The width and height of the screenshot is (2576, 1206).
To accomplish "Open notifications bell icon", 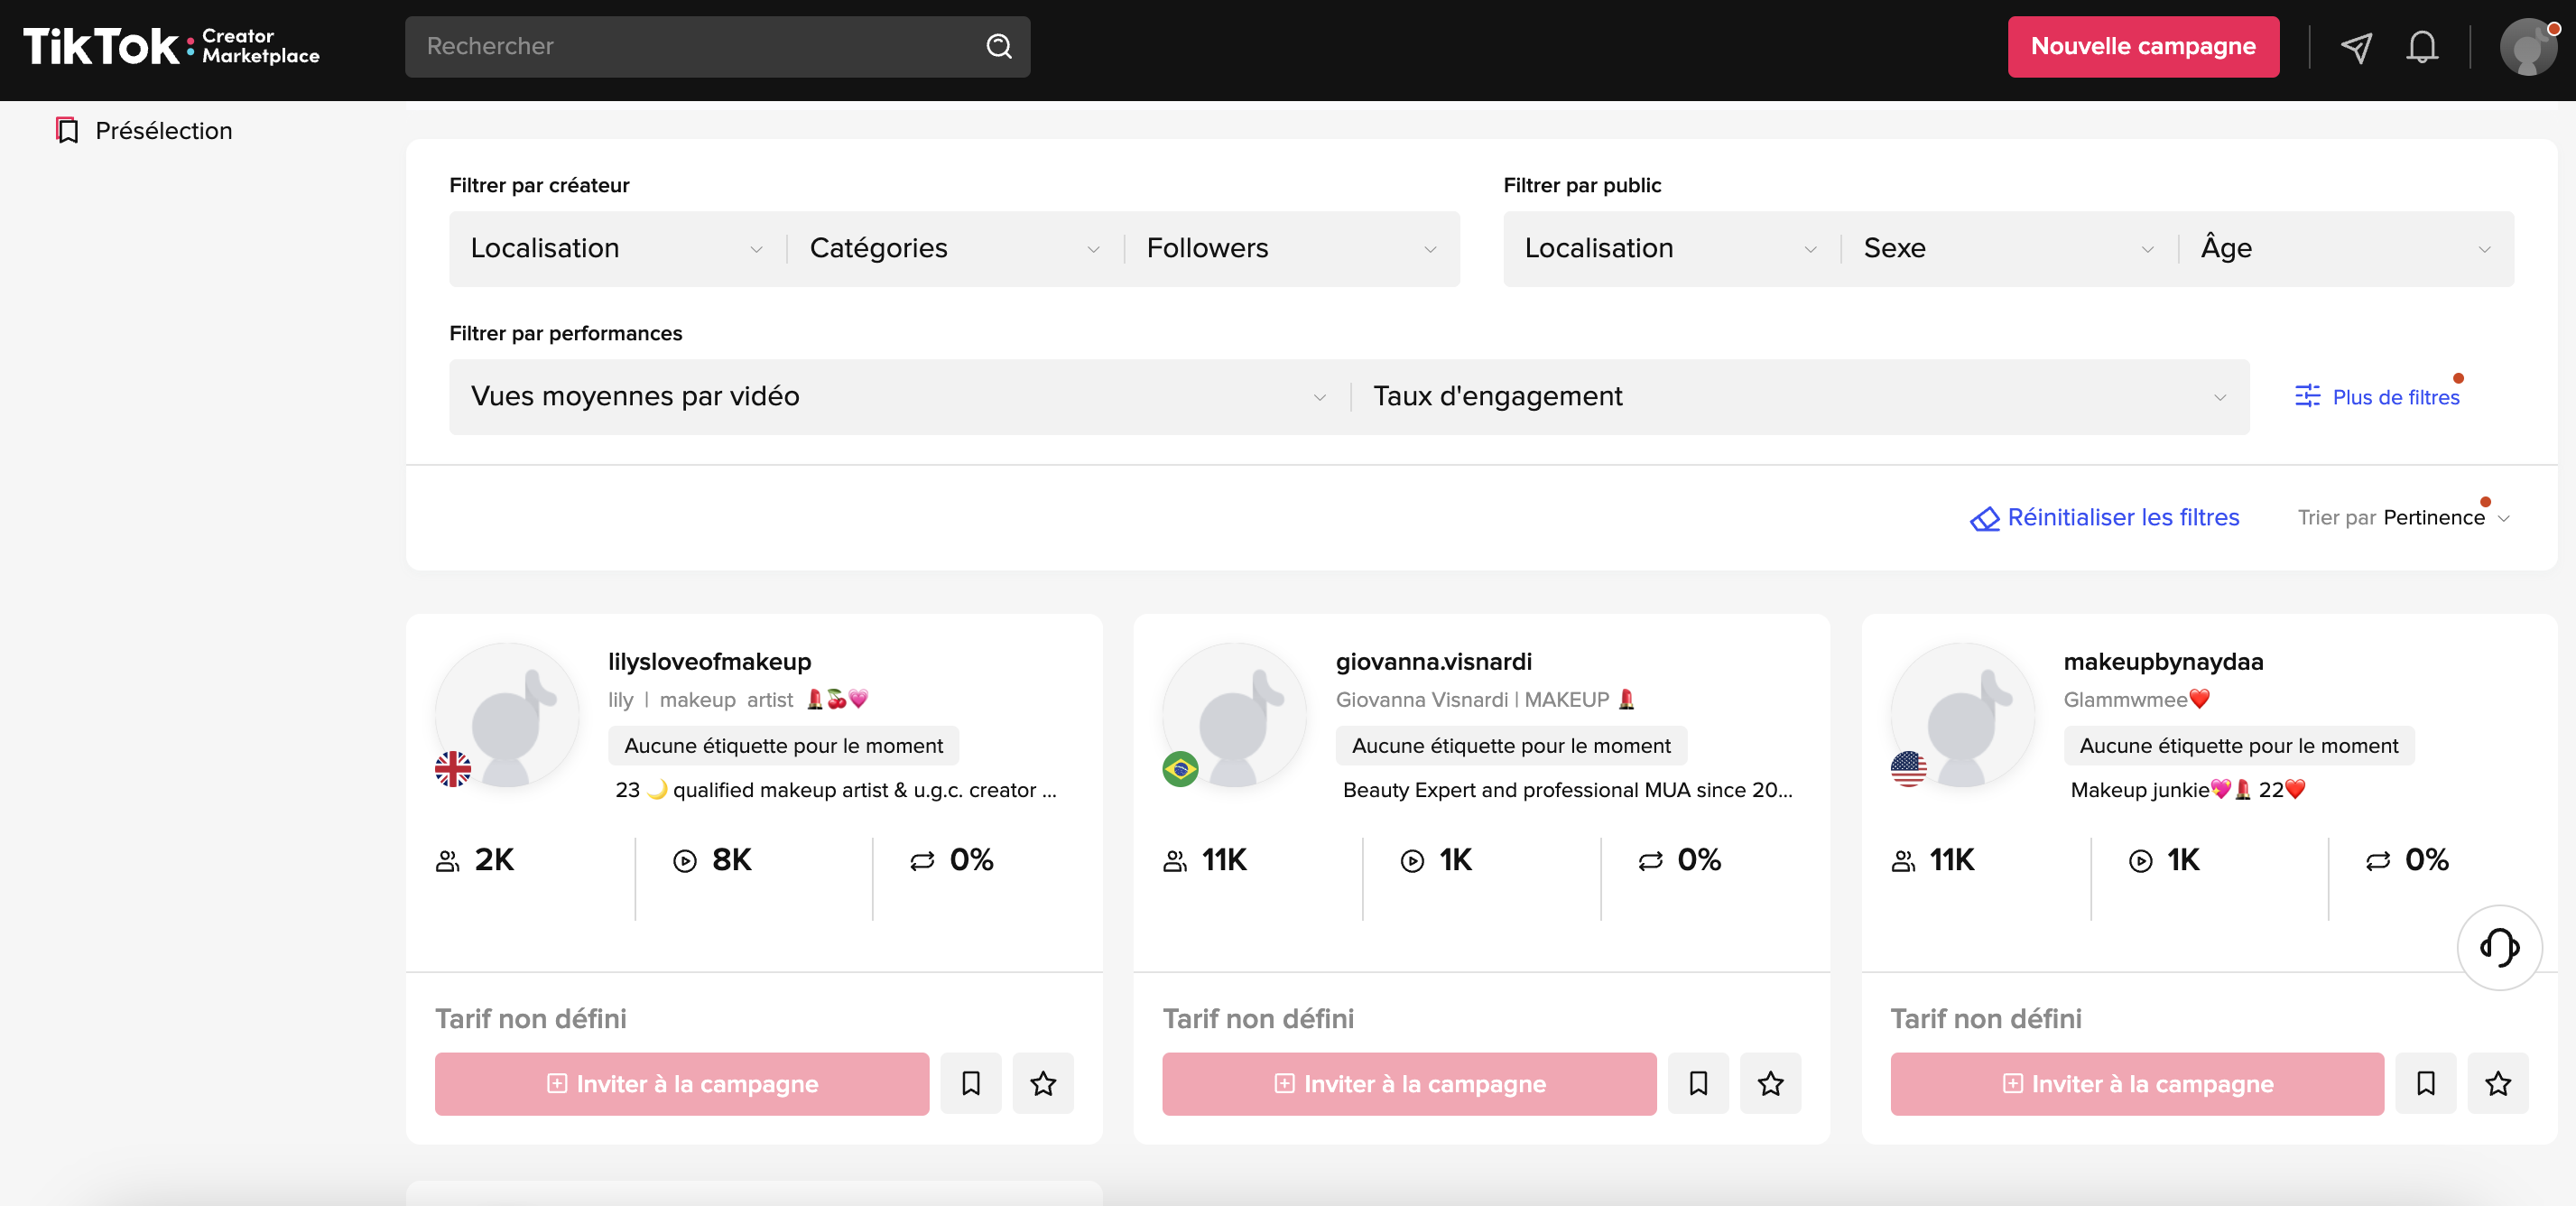I will 2421,47.
